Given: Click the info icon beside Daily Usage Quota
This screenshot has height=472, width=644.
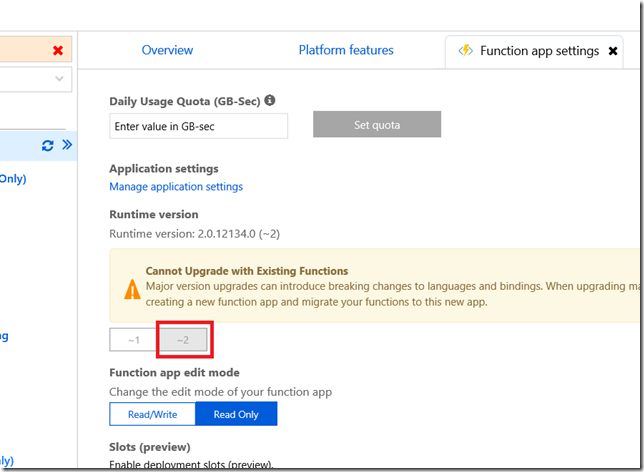Looking at the screenshot, I should click(270, 100).
